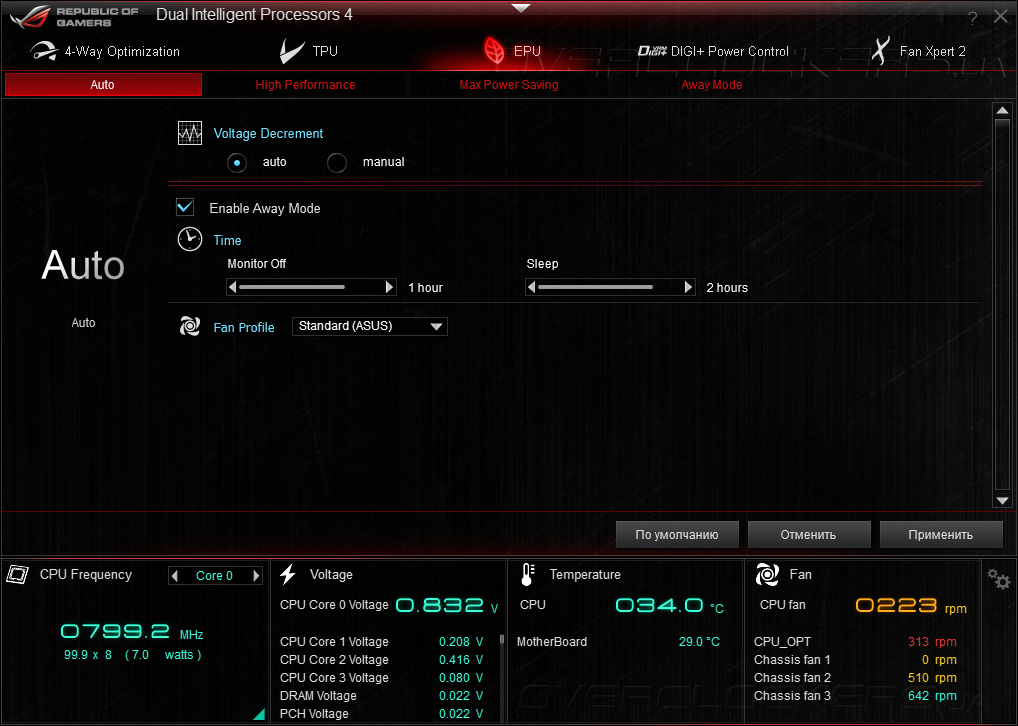The width and height of the screenshot is (1018, 726).
Task: Open the TPU check-mark icon
Action: 292,51
